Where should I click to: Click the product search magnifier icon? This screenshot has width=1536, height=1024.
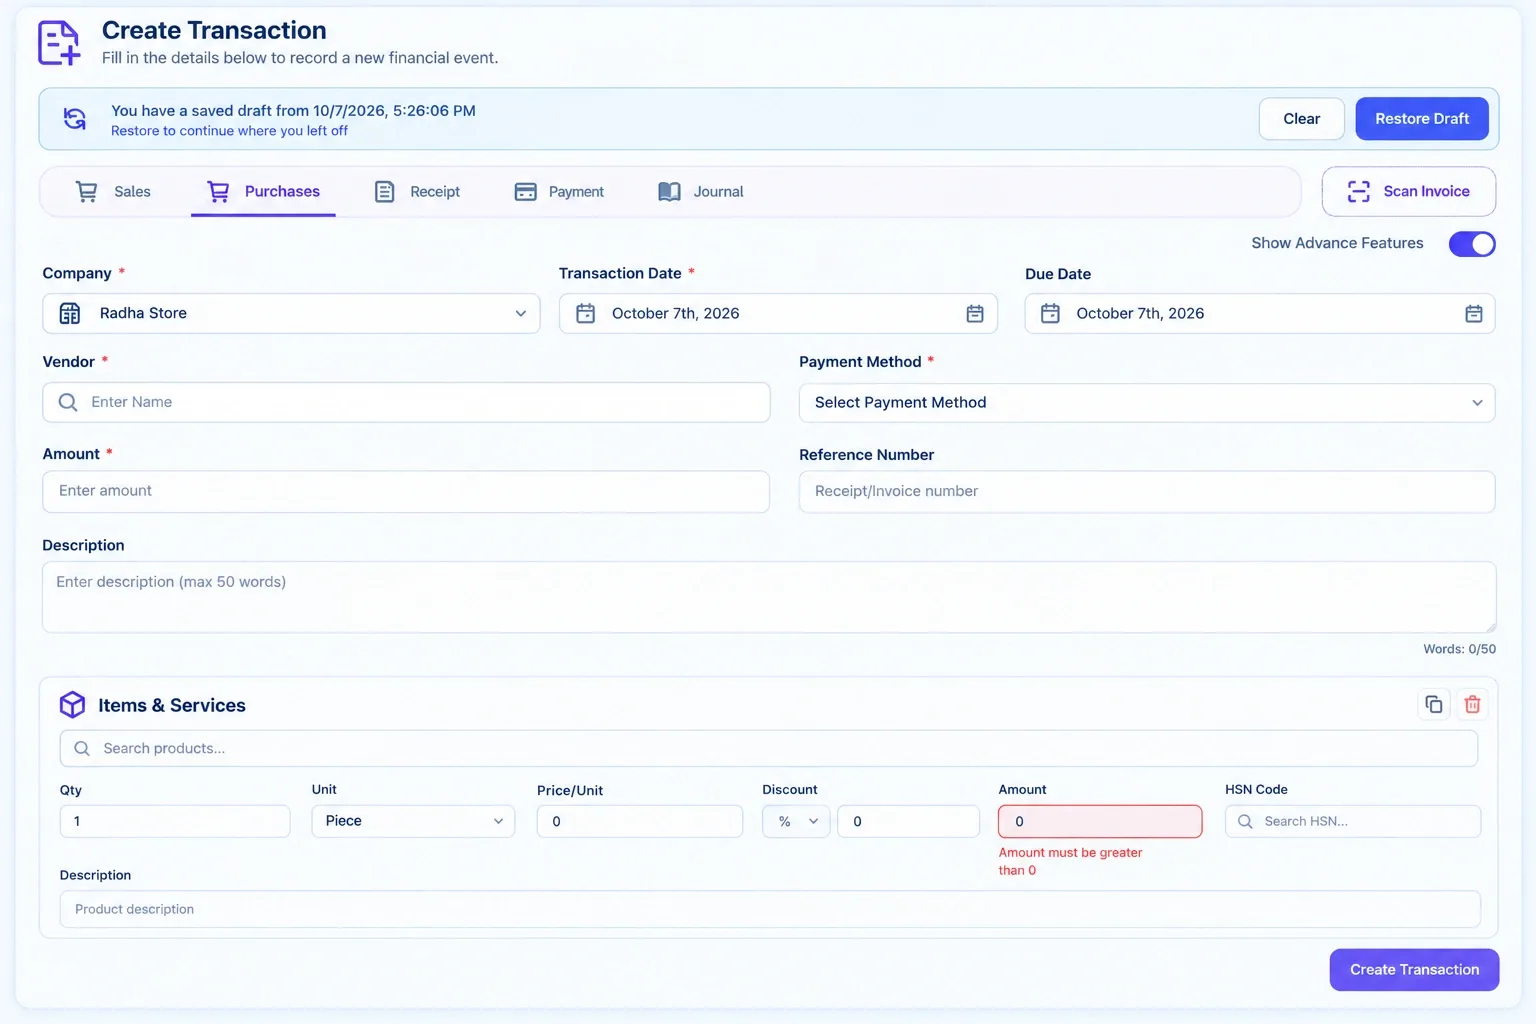click(x=82, y=748)
